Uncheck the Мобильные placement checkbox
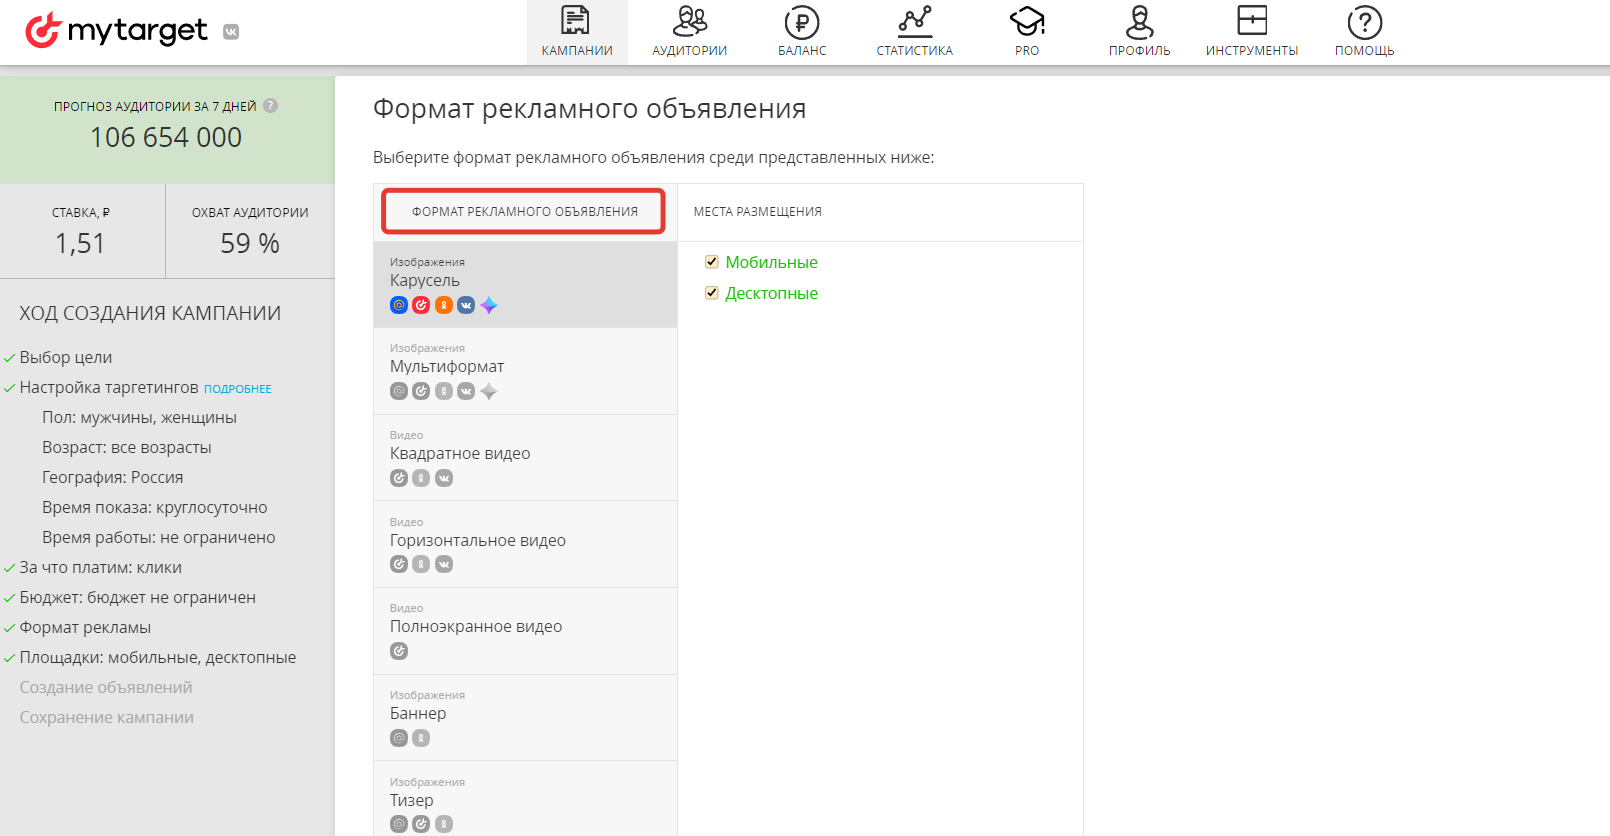This screenshot has height=836, width=1610. (712, 262)
